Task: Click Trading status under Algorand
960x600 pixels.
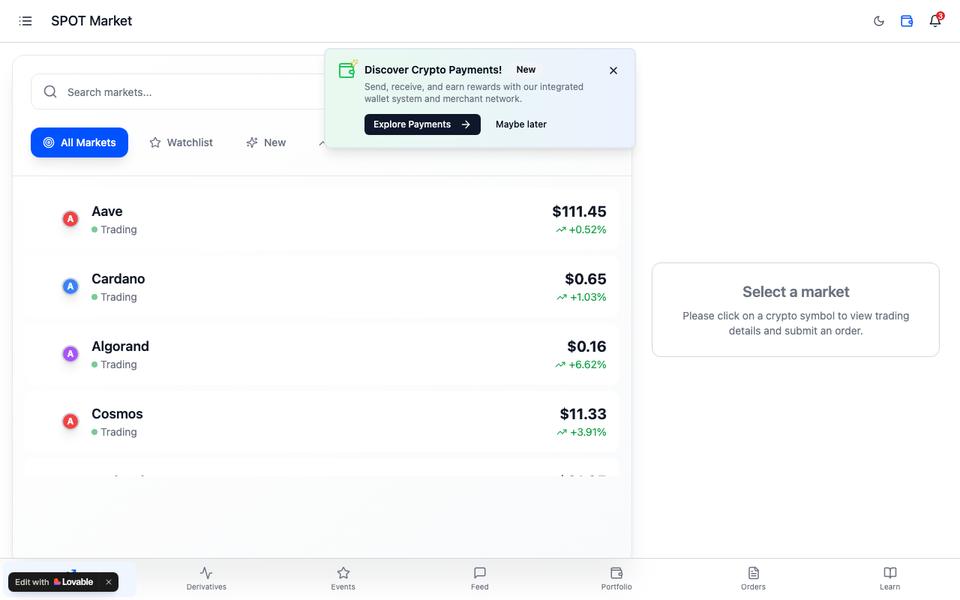Action: pyautogui.click(x=114, y=364)
